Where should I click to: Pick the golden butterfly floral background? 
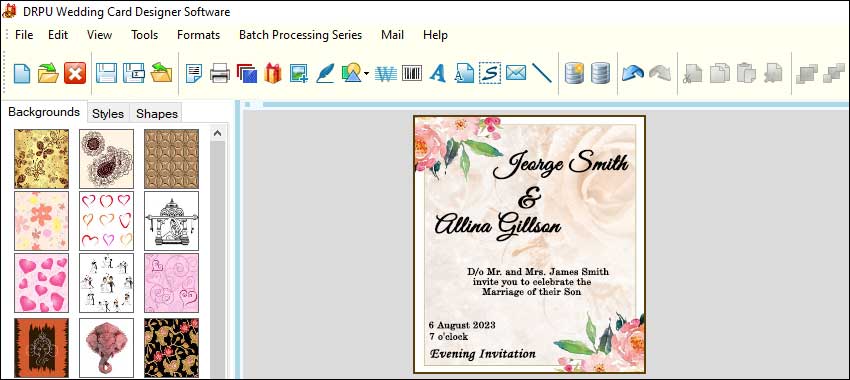[41, 158]
